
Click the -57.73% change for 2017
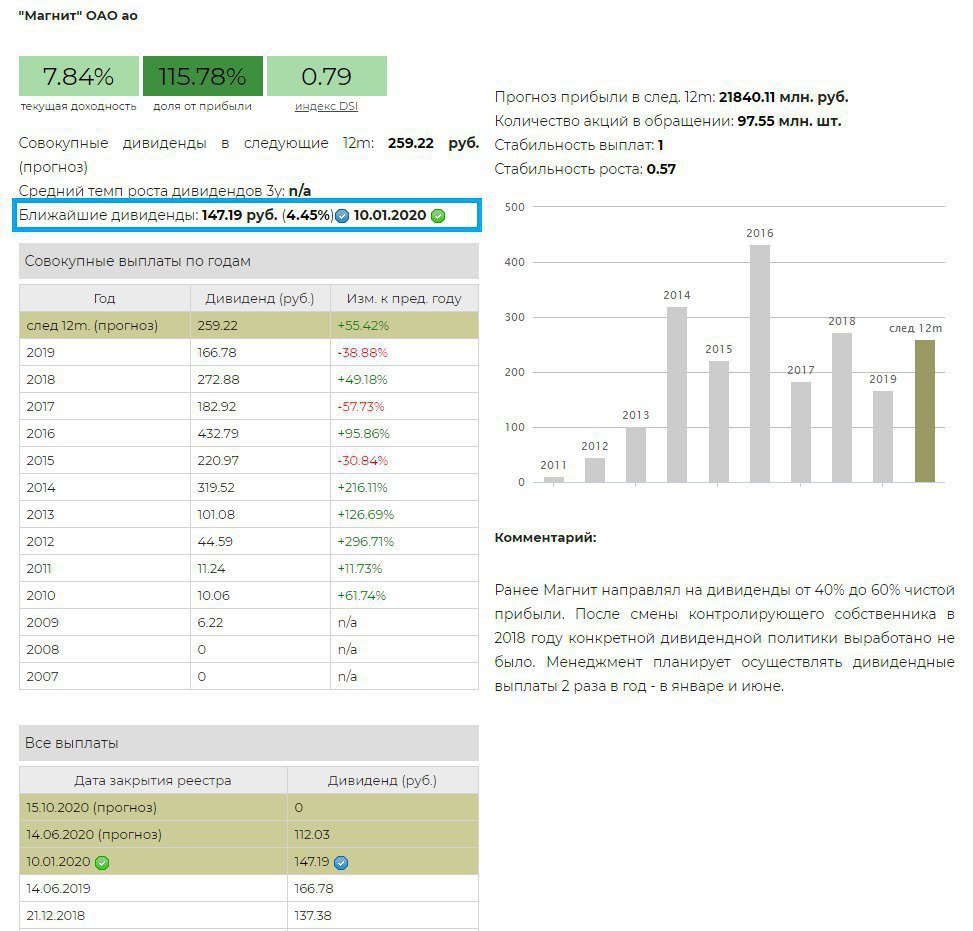[361, 407]
